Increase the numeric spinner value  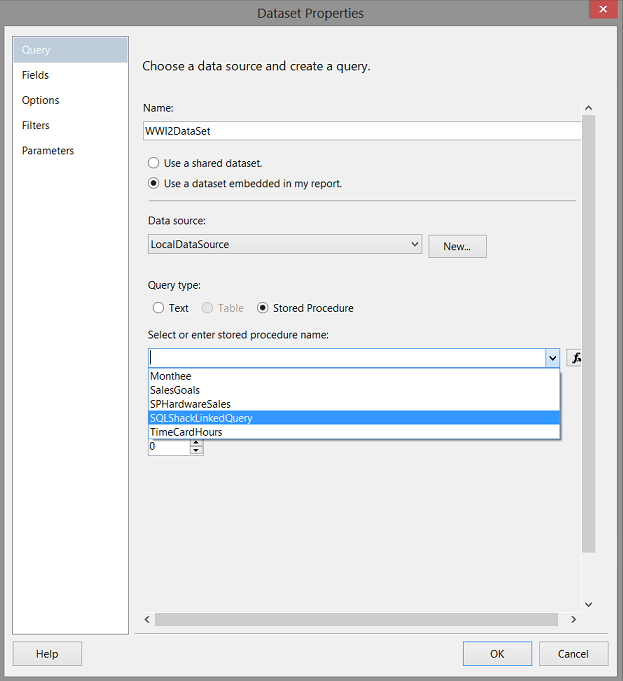(x=196, y=443)
